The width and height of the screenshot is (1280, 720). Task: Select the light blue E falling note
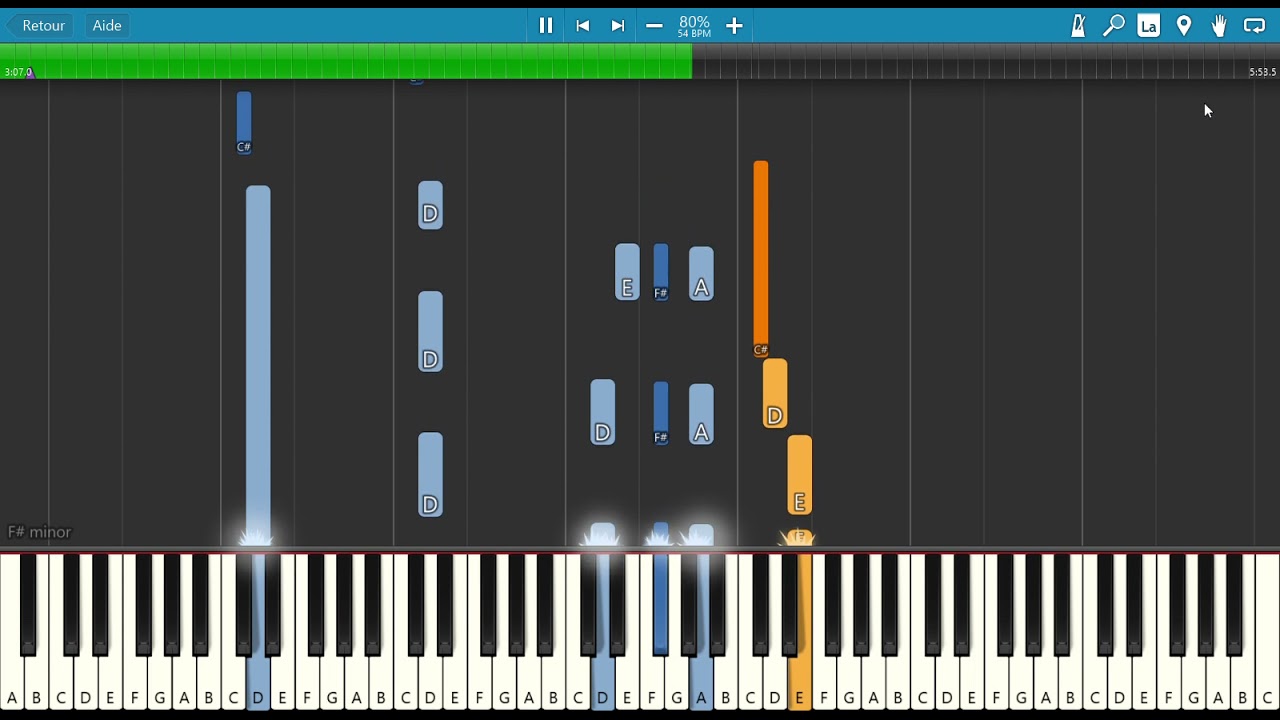tap(627, 272)
